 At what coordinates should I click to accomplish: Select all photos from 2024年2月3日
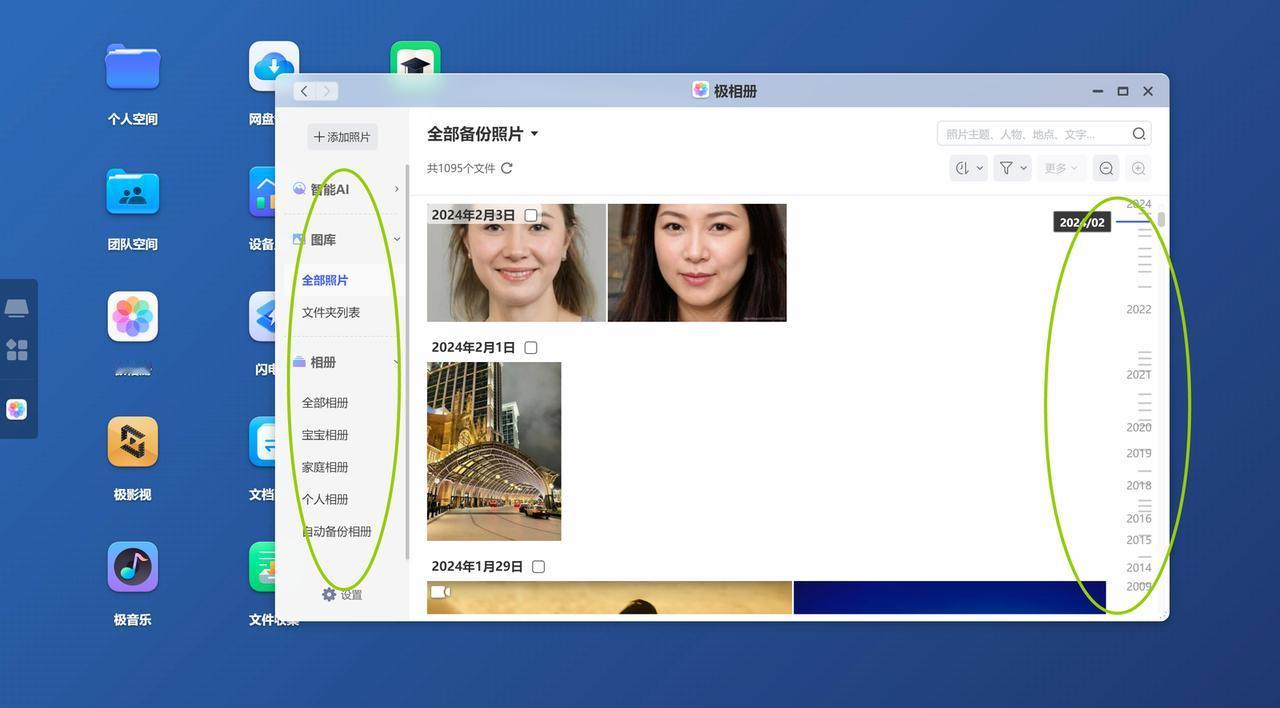pyautogui.click(x=531, y=215)
